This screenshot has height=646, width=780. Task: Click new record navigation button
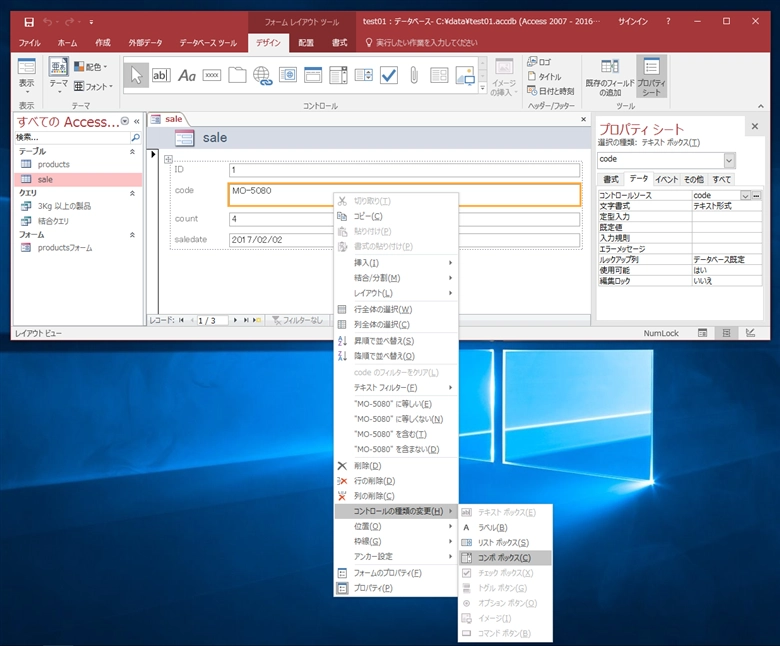pos(257,320)
